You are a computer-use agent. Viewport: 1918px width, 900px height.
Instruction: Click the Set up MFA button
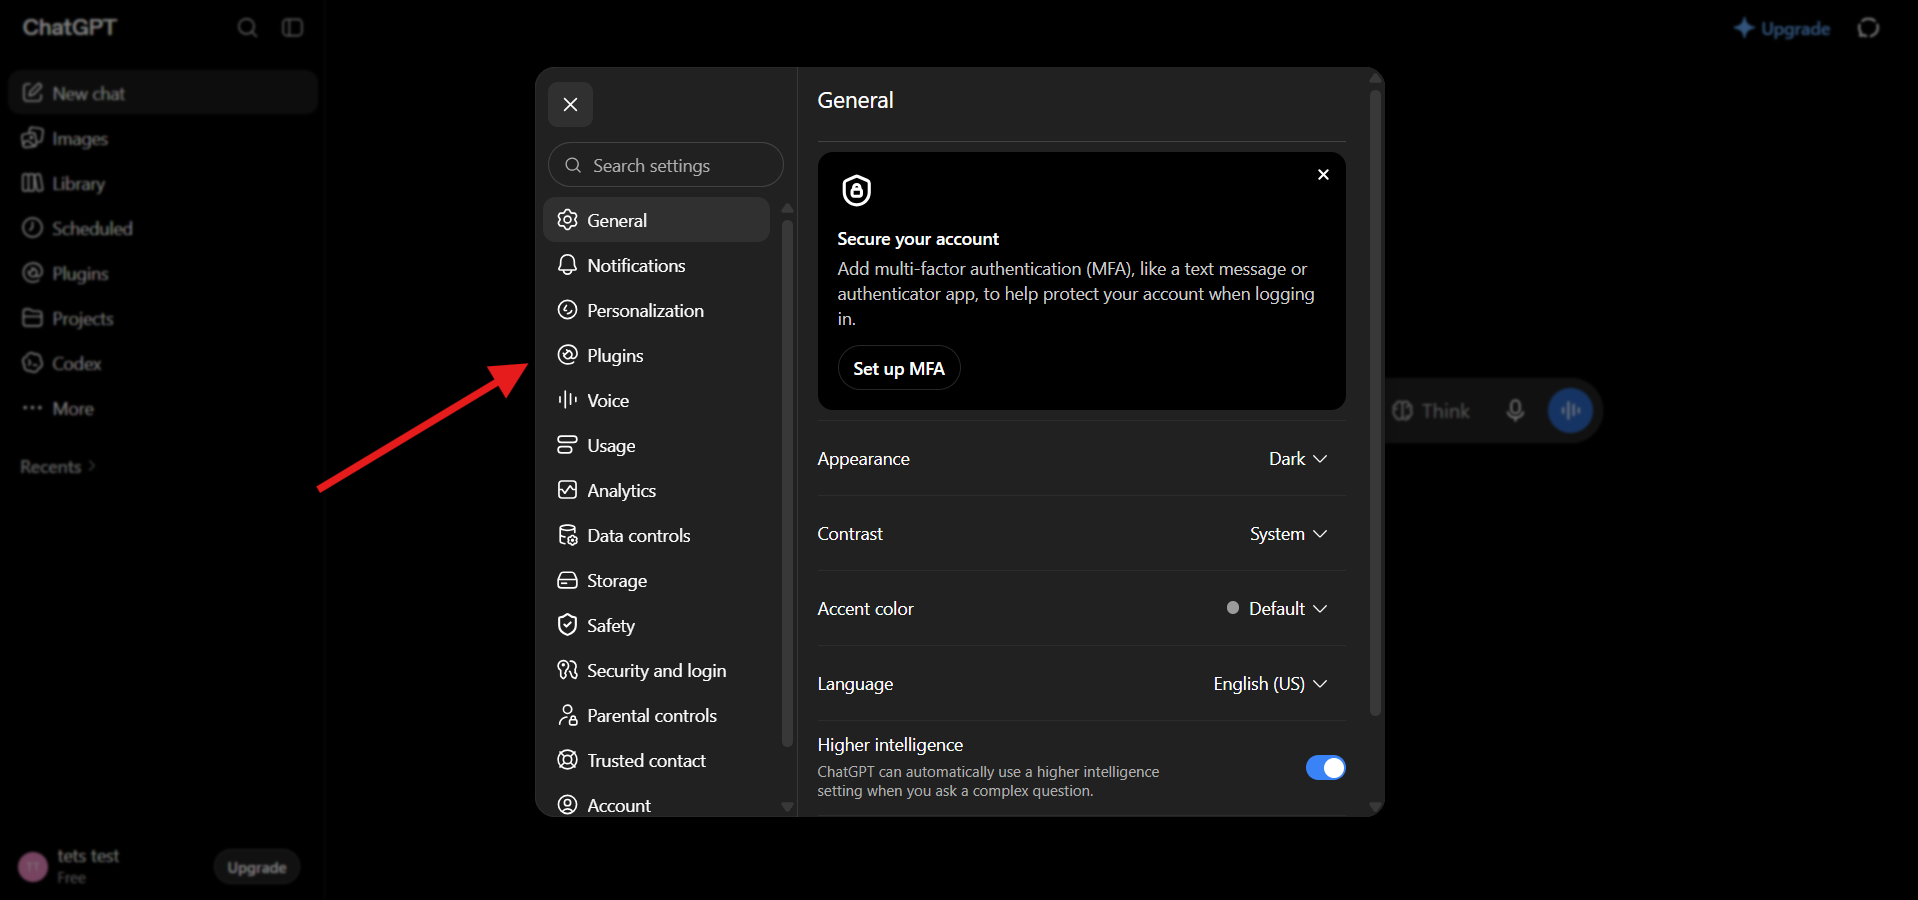[x=898, y=368]
